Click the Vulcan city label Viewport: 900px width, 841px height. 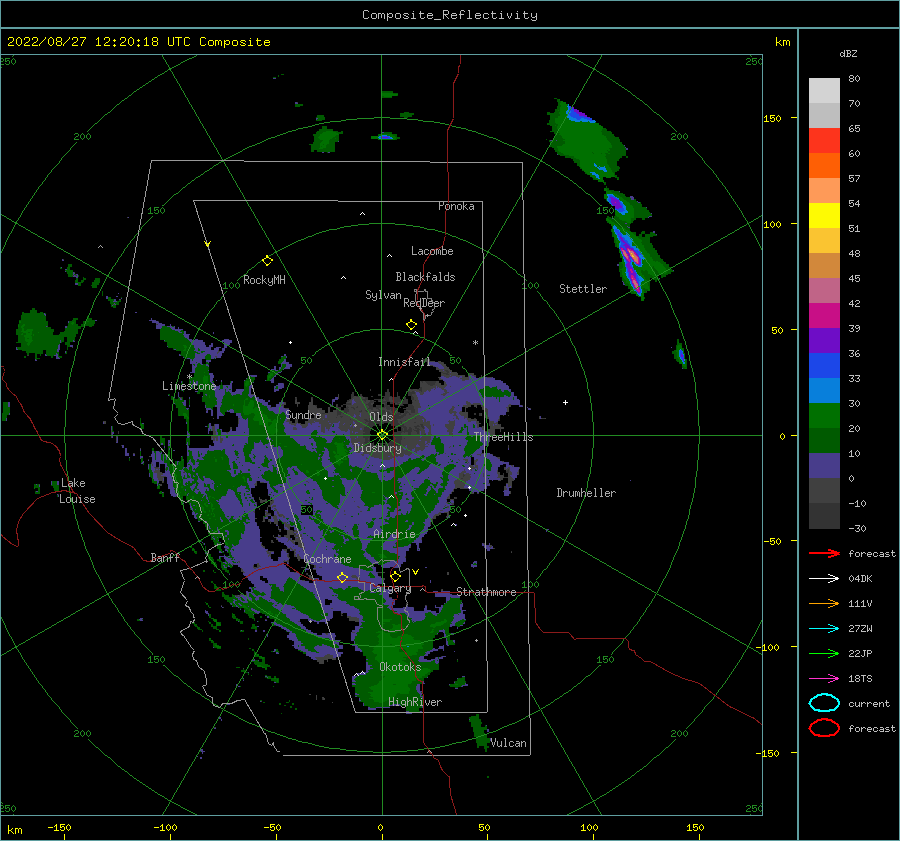click(x=509, y=743)
